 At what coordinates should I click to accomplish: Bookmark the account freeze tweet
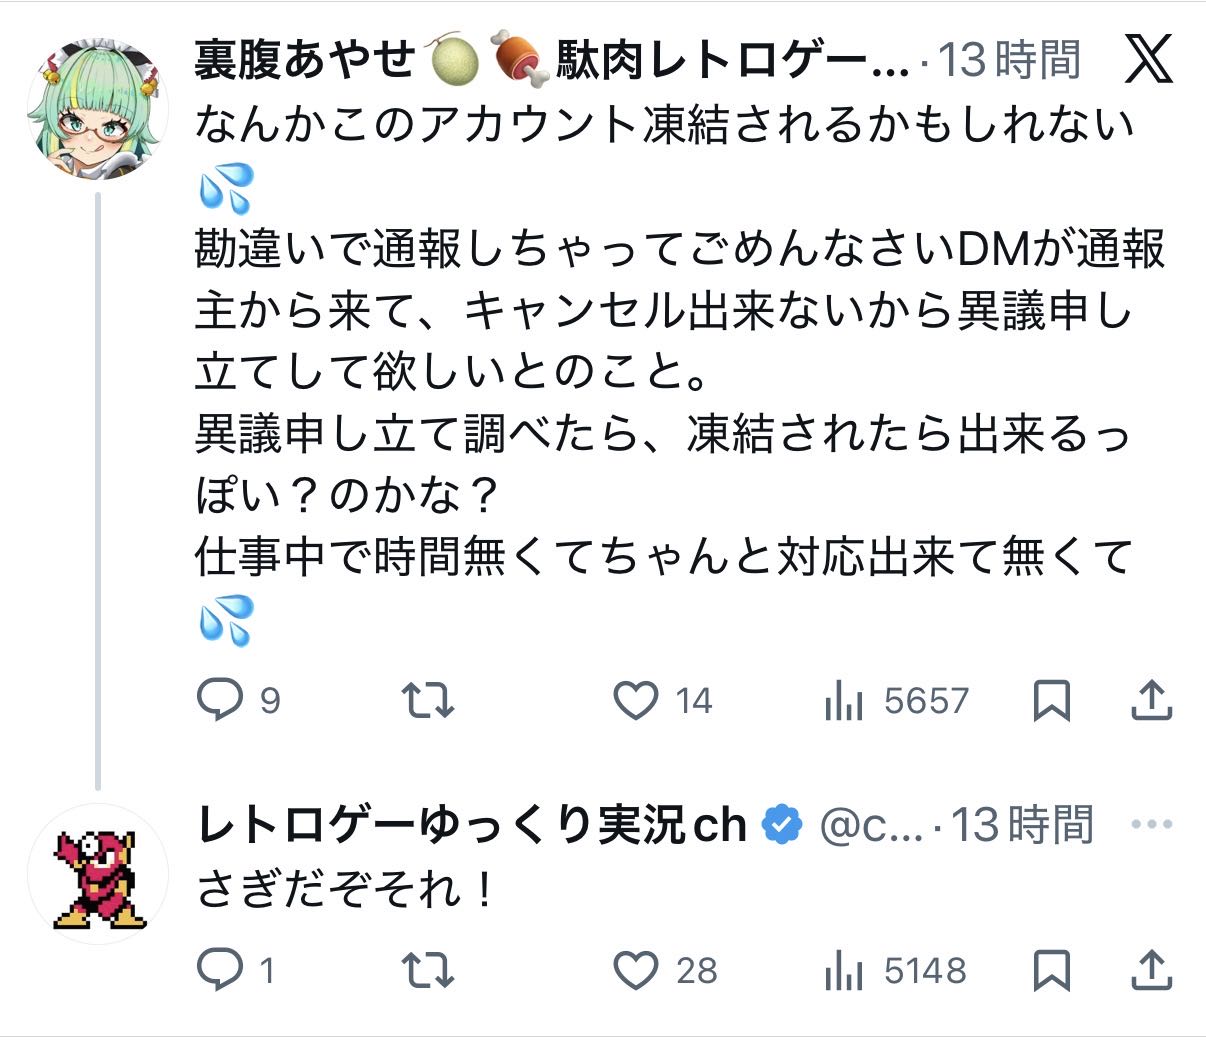click(1051, 700)
